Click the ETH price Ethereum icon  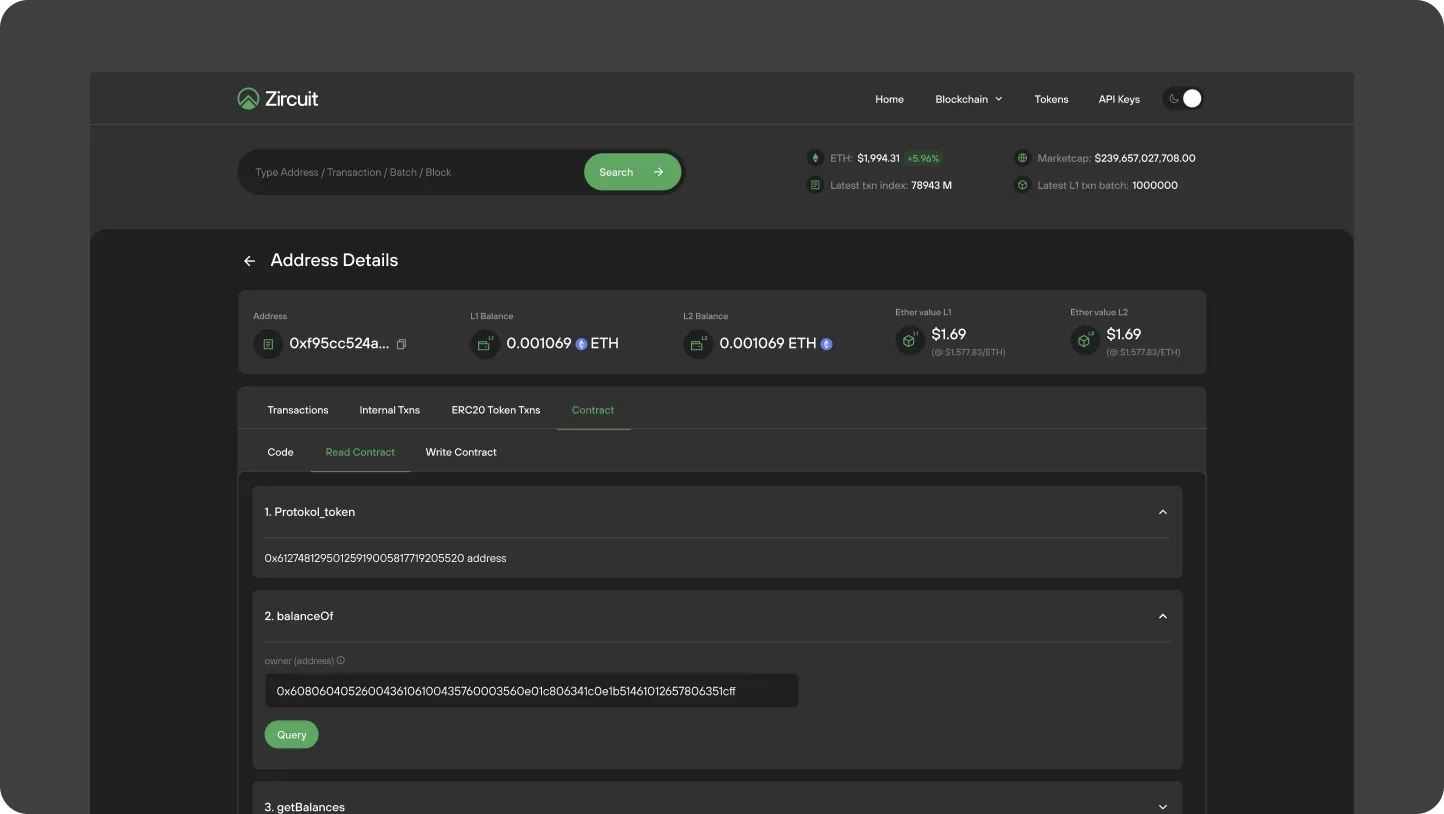click(x=815, y=157)
